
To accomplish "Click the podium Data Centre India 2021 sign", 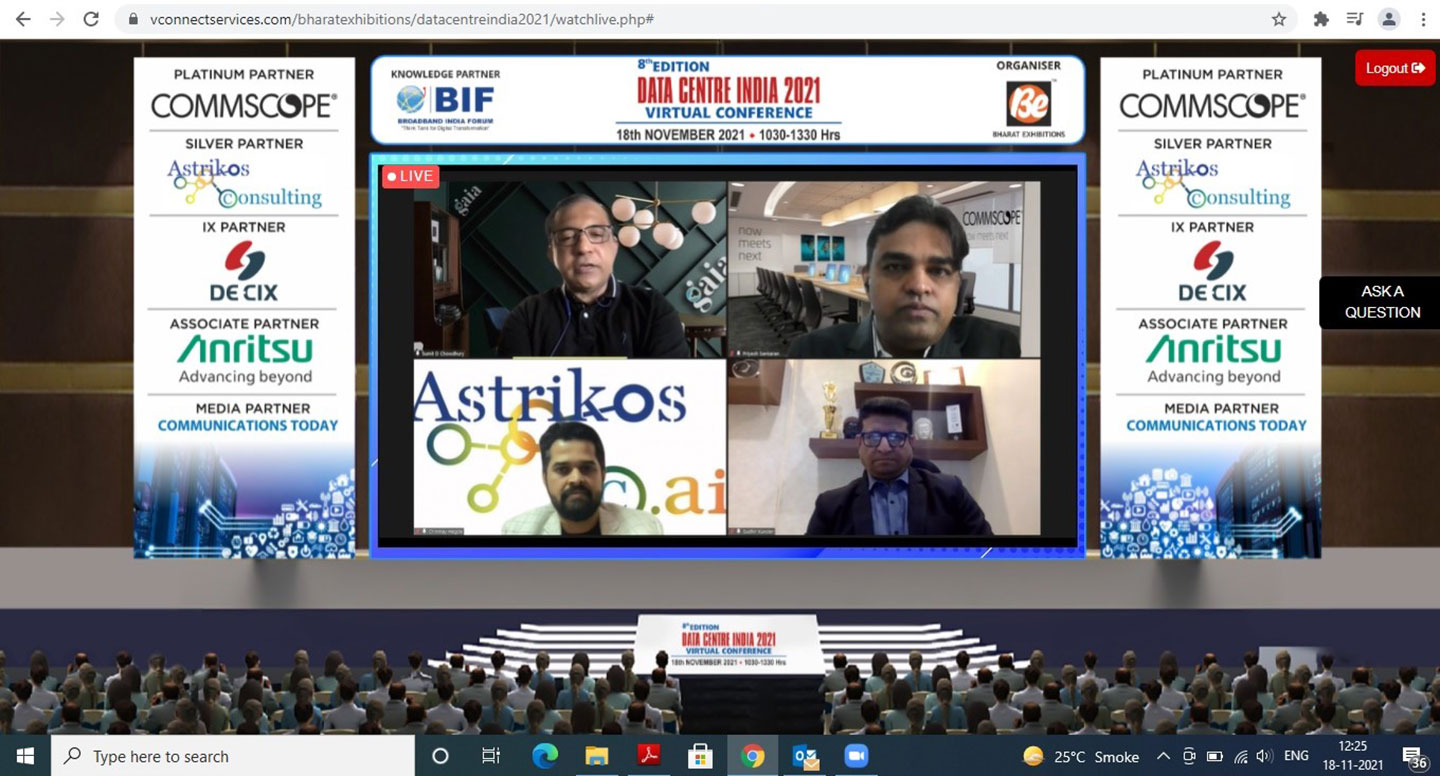I will [x=728, y=643].
